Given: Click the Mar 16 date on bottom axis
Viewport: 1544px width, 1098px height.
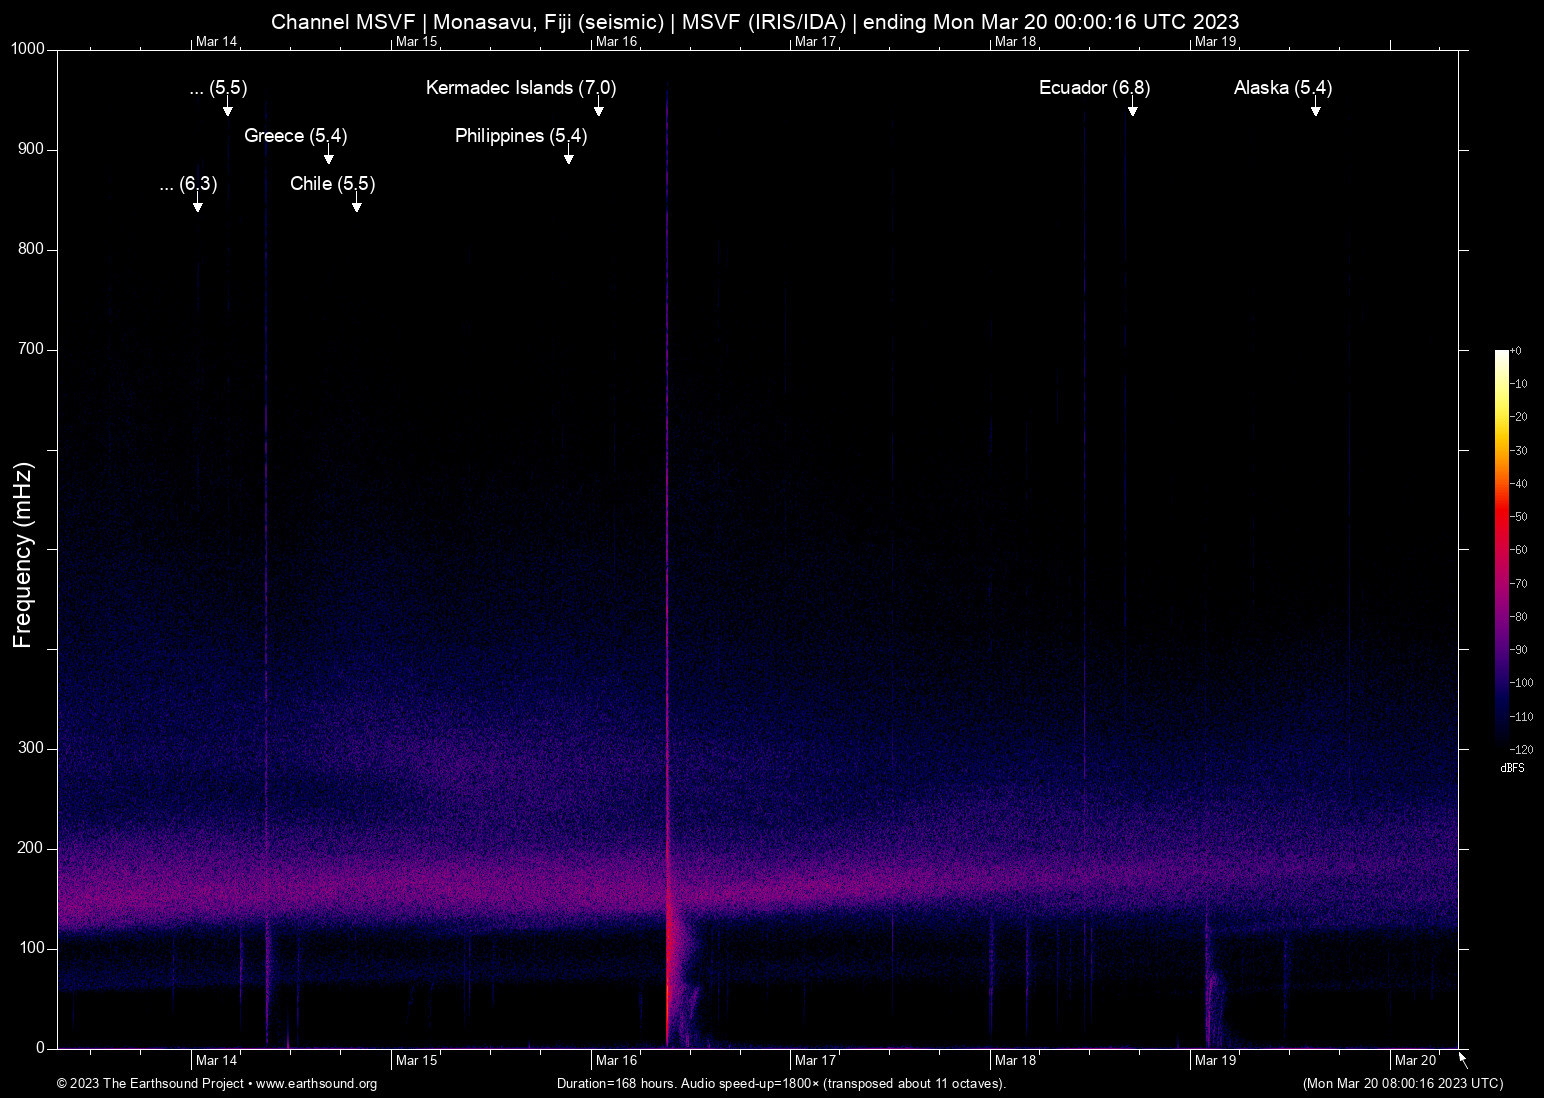Looking at the screenshot, I should pyautogui.click(x=616, y=1060).
